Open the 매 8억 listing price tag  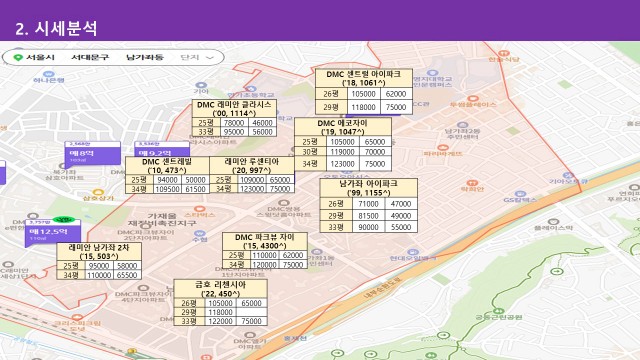click(x=93, y=153)
